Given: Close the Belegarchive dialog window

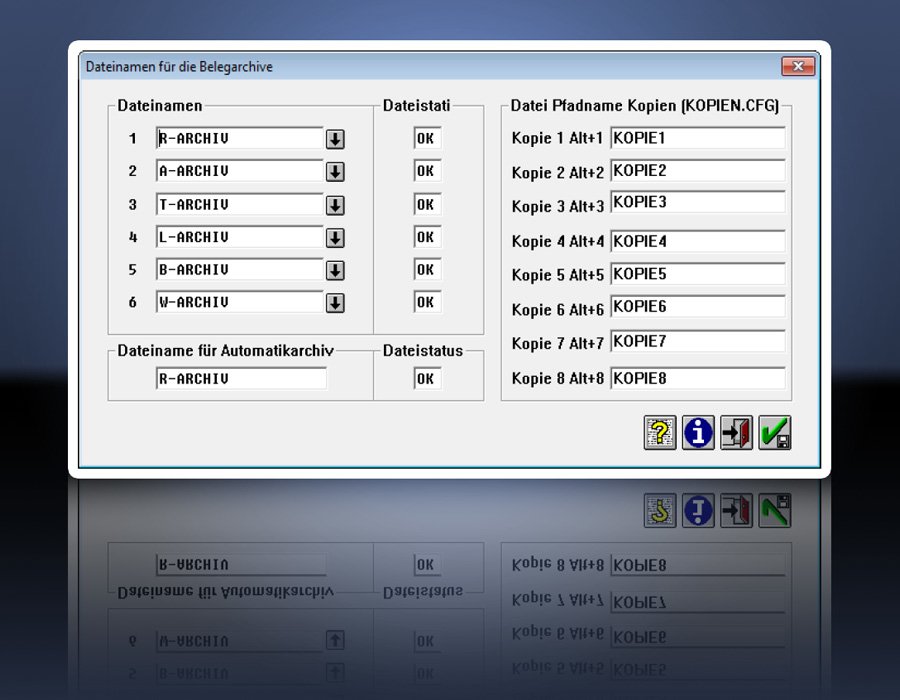Looking at the screenshot, I should tap(798, 67).
